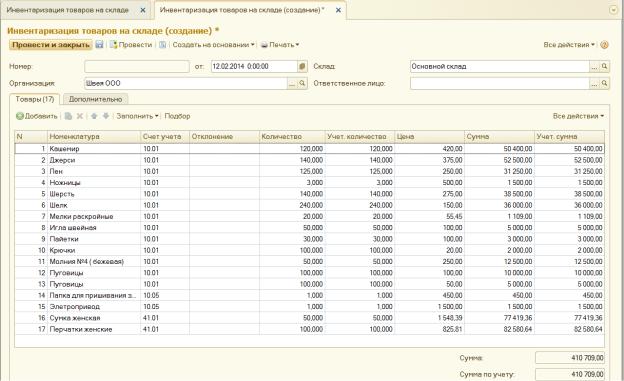Viewport: 624px width, 381px height.
Task: Click the Учет. количество column header
Action: pos(360,137)
